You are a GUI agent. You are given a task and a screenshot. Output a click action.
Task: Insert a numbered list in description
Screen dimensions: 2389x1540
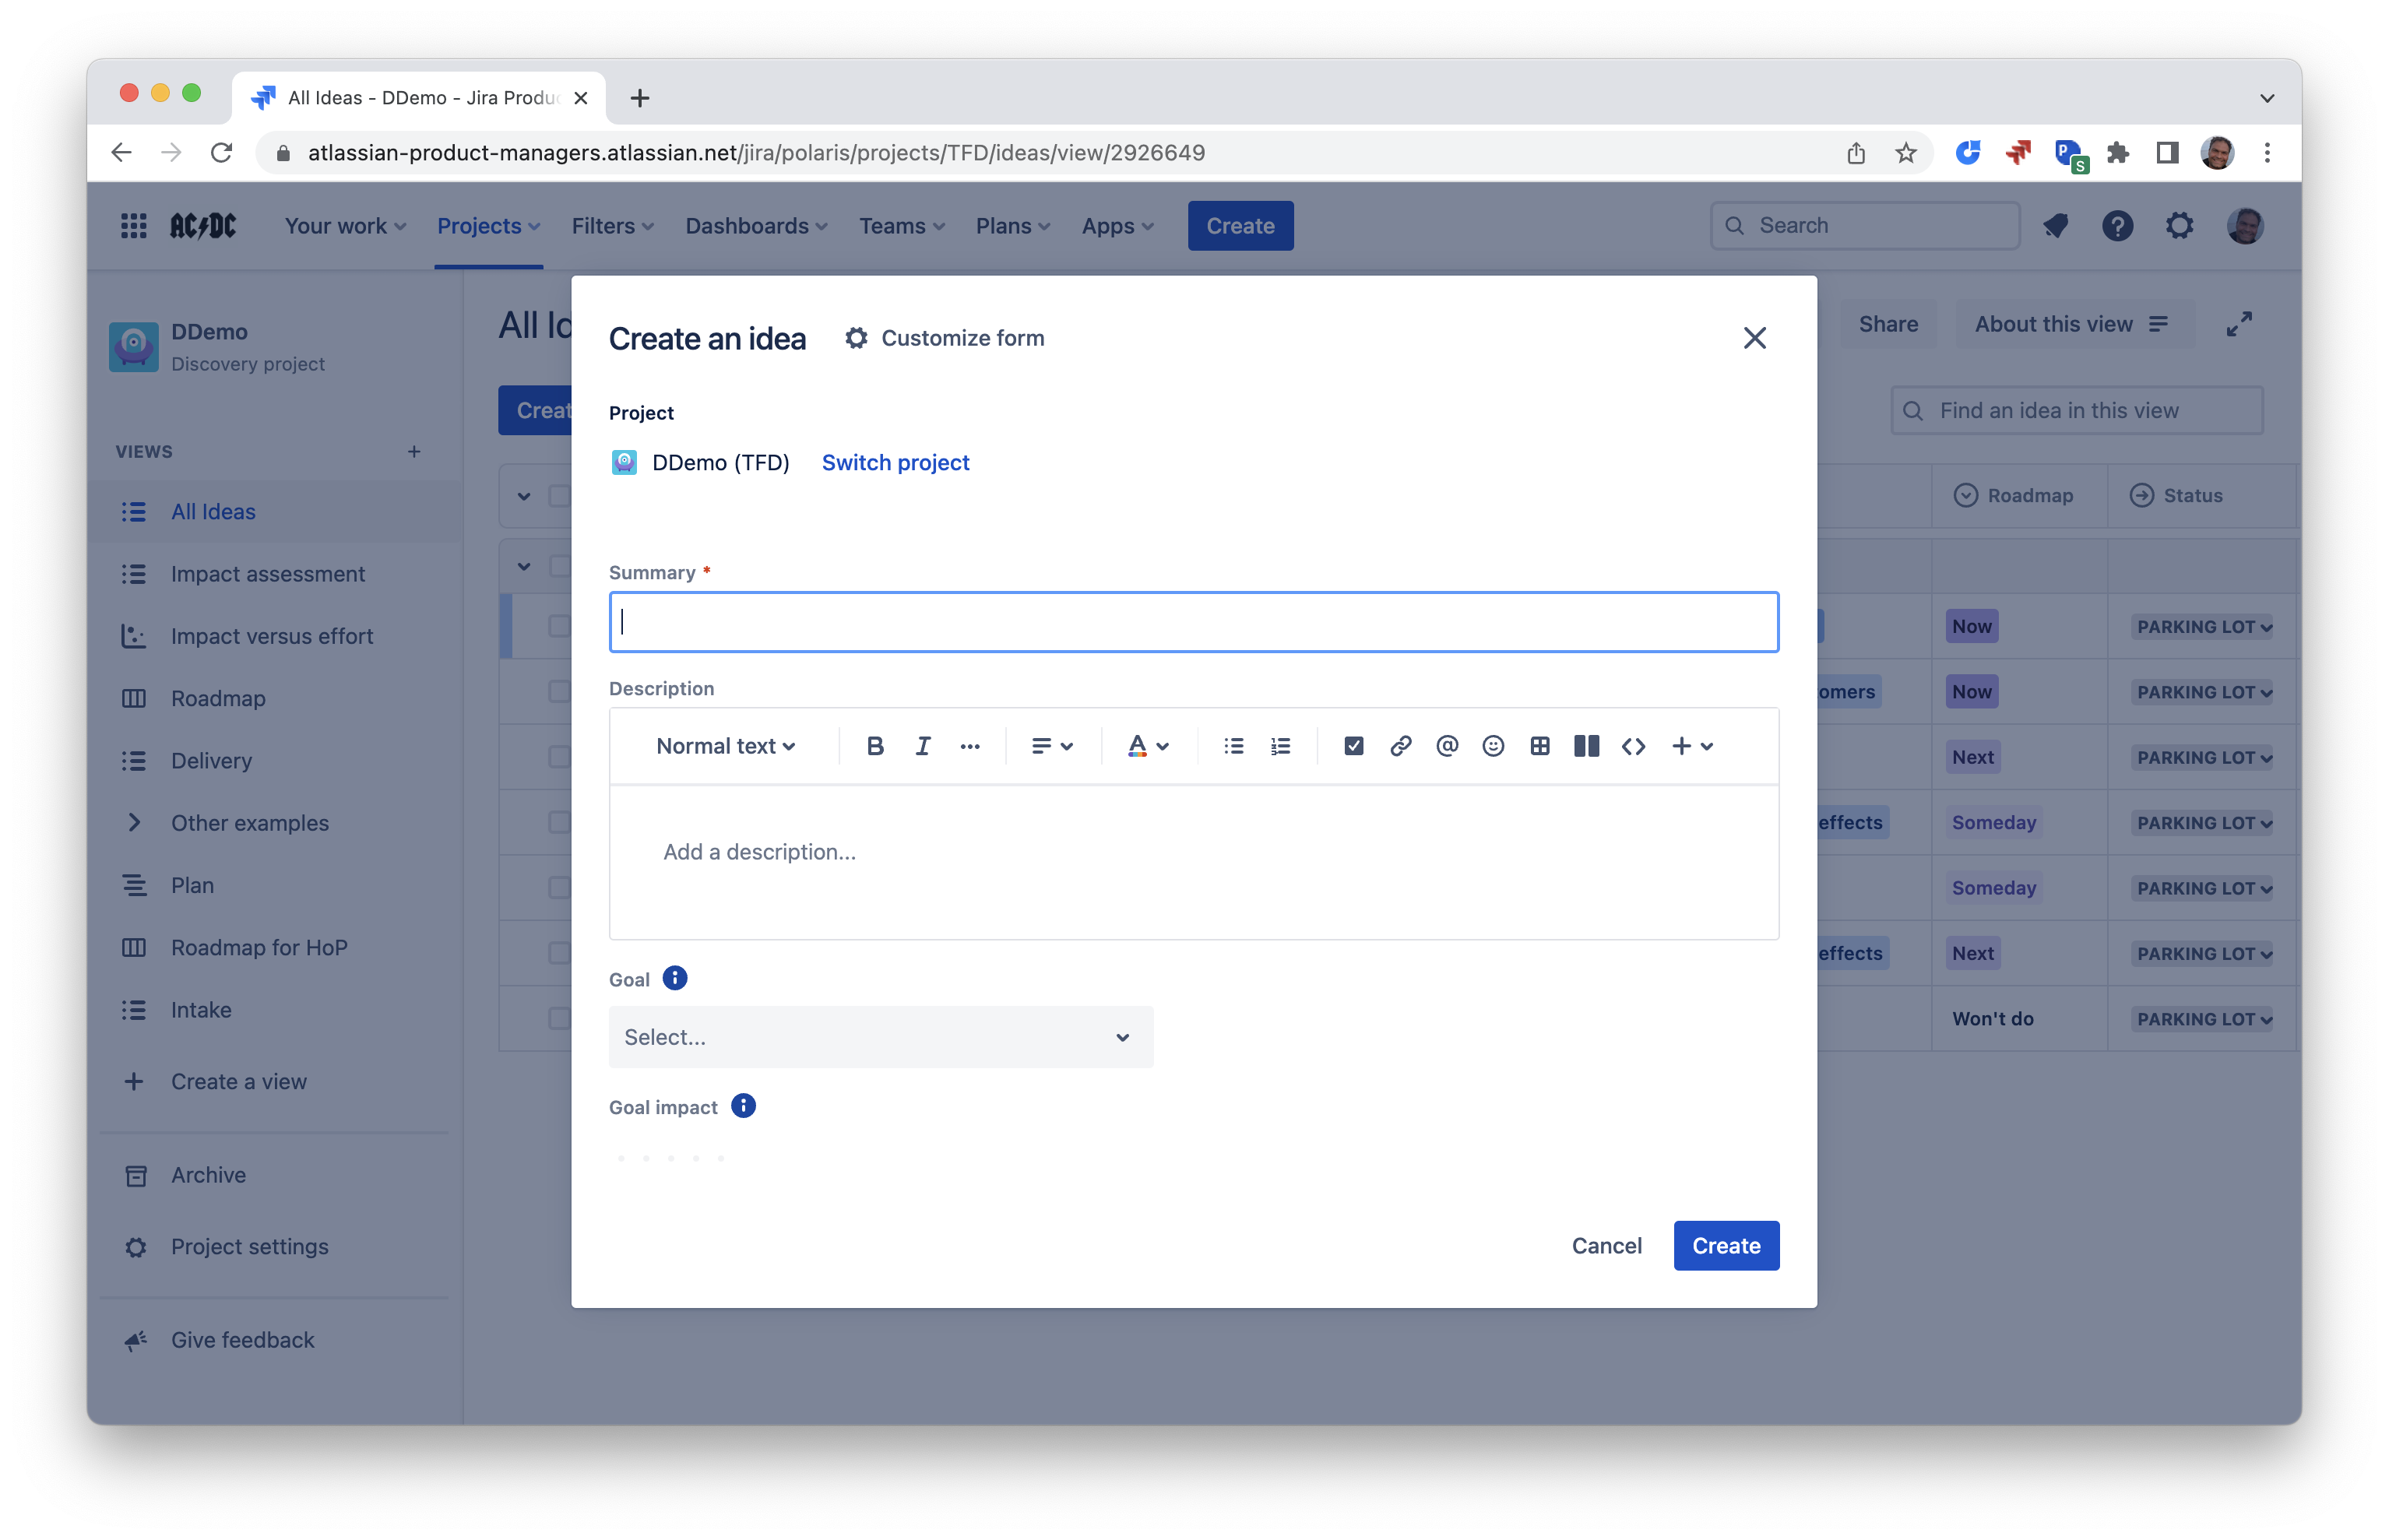pyautogui.click(x=1280, y=746)
